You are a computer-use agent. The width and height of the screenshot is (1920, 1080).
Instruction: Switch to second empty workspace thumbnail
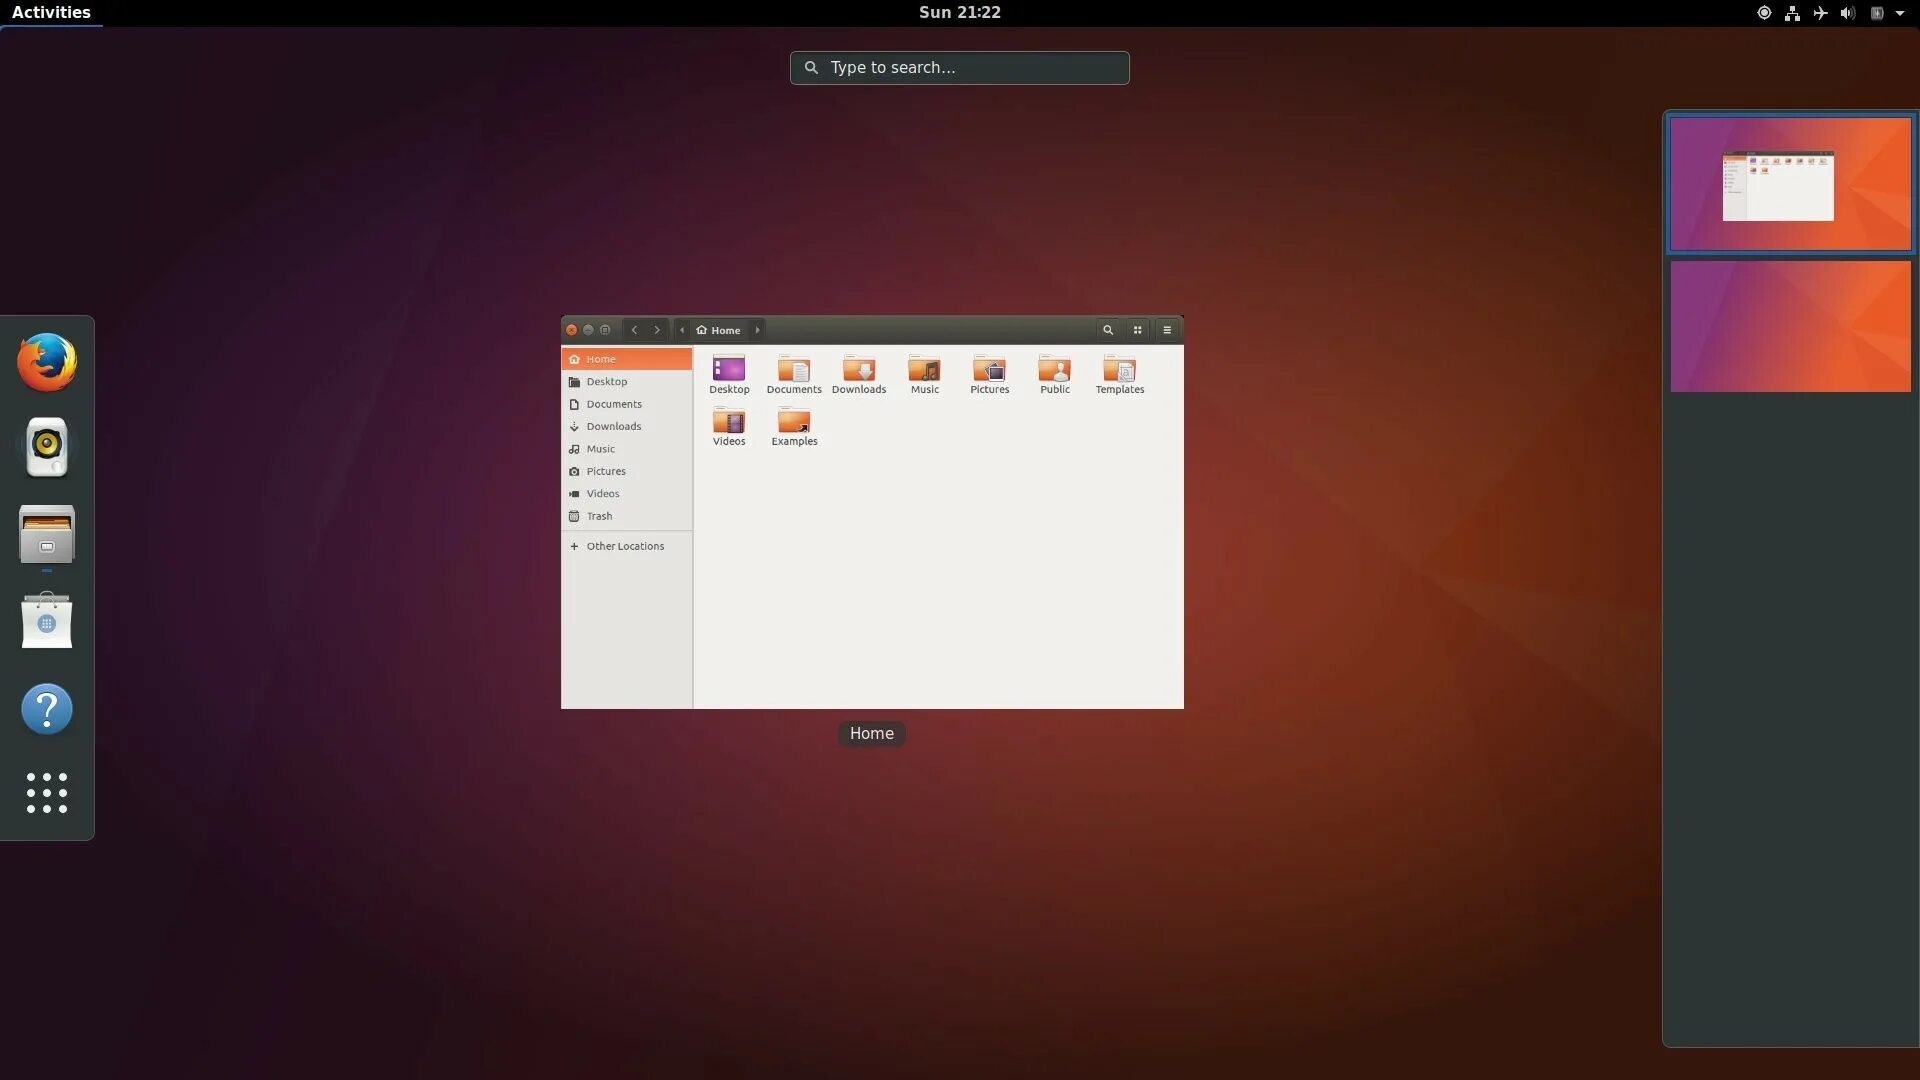1790,326
